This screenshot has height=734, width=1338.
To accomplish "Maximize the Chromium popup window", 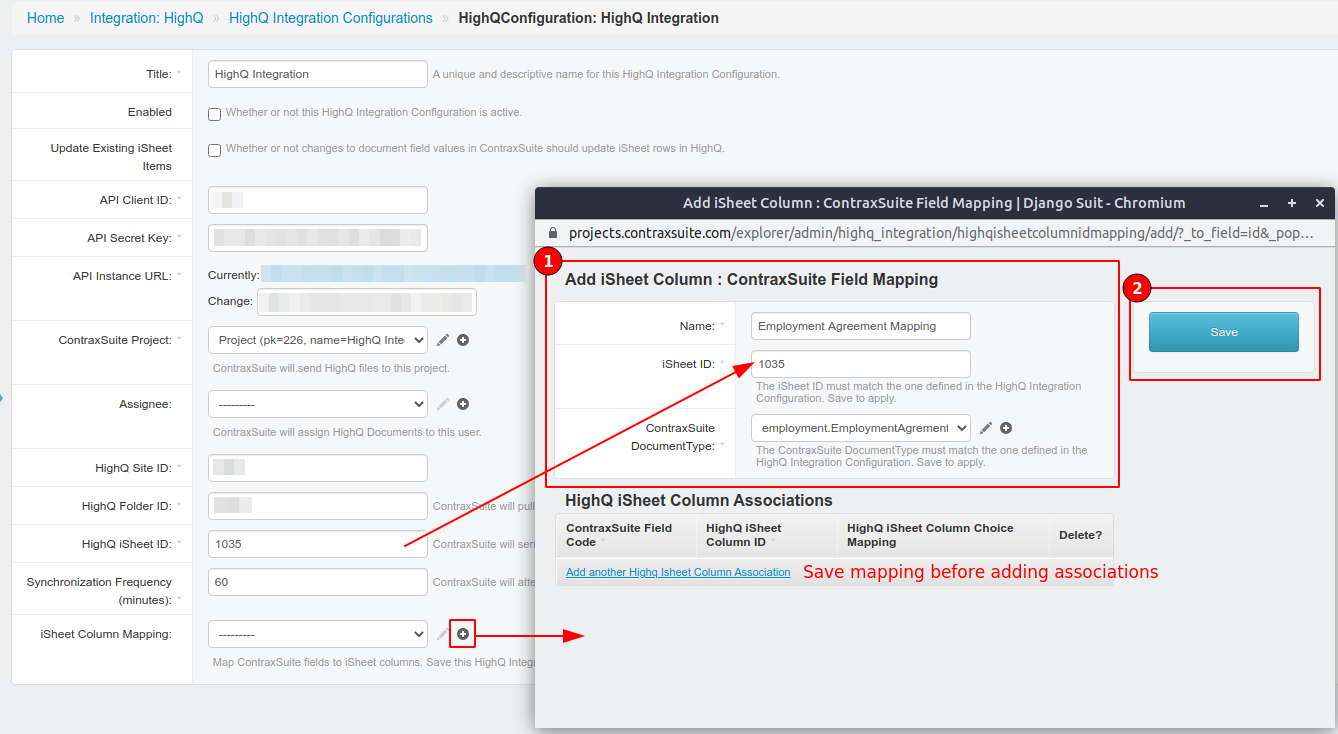I will [x=1292, y=203].
